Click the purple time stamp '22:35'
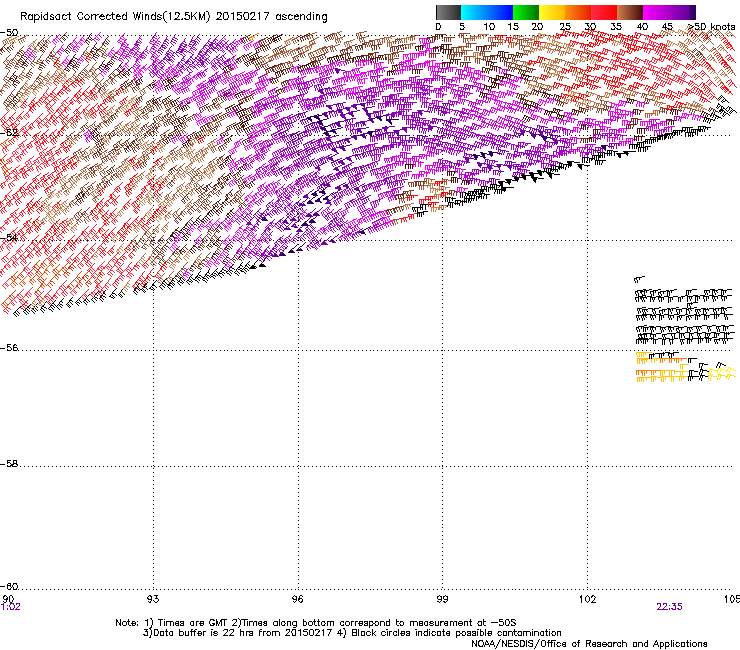Image resolution: width=740 pixels, height=650 pixels. (669, 607)
